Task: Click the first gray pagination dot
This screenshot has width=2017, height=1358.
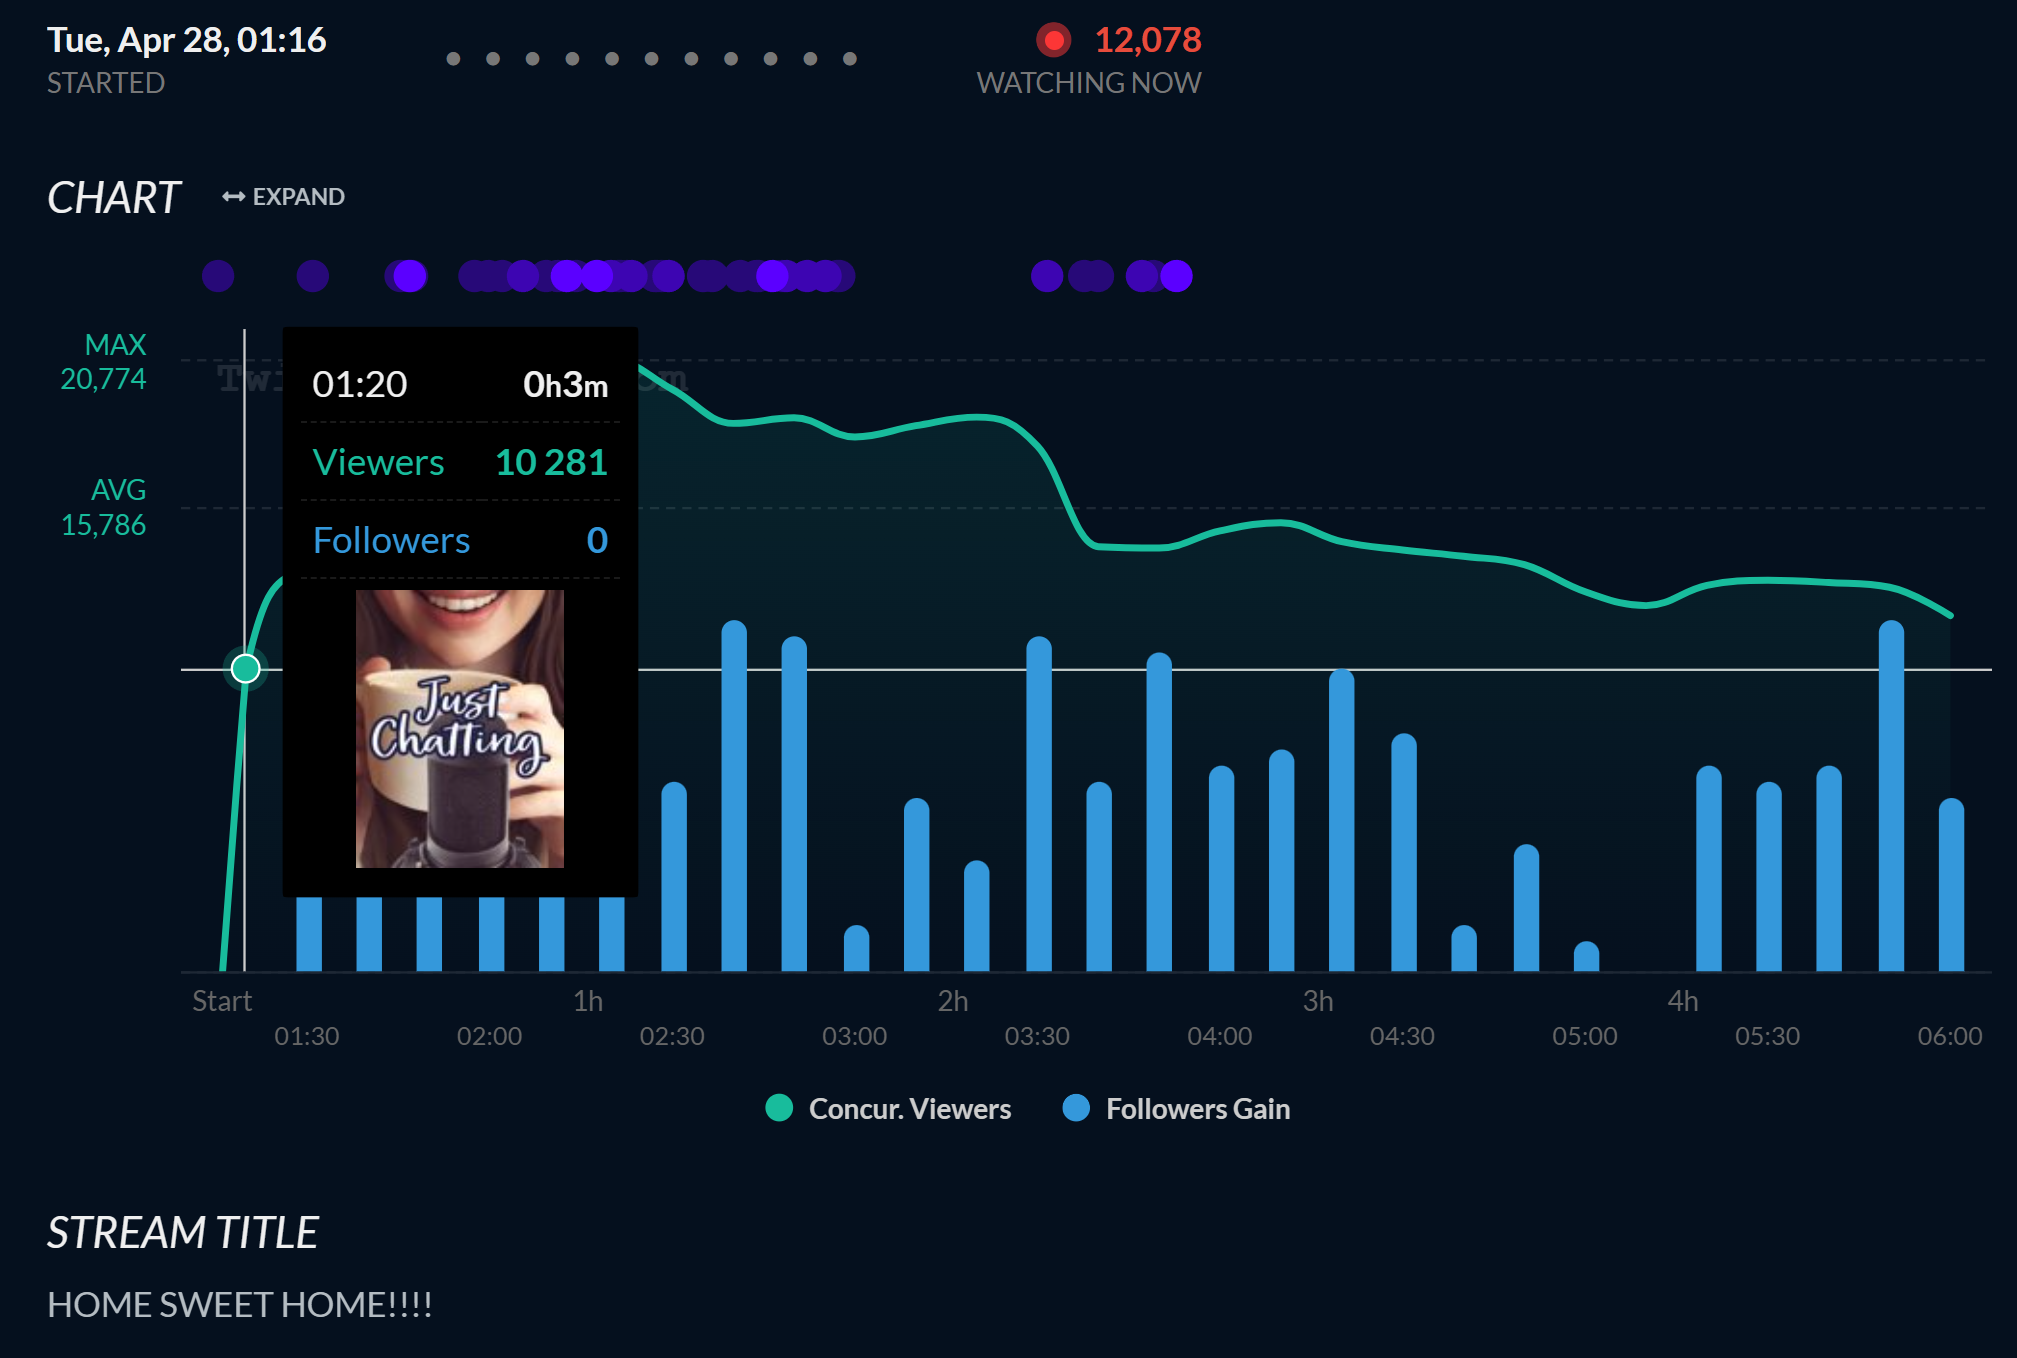Action: coord(453,59)
